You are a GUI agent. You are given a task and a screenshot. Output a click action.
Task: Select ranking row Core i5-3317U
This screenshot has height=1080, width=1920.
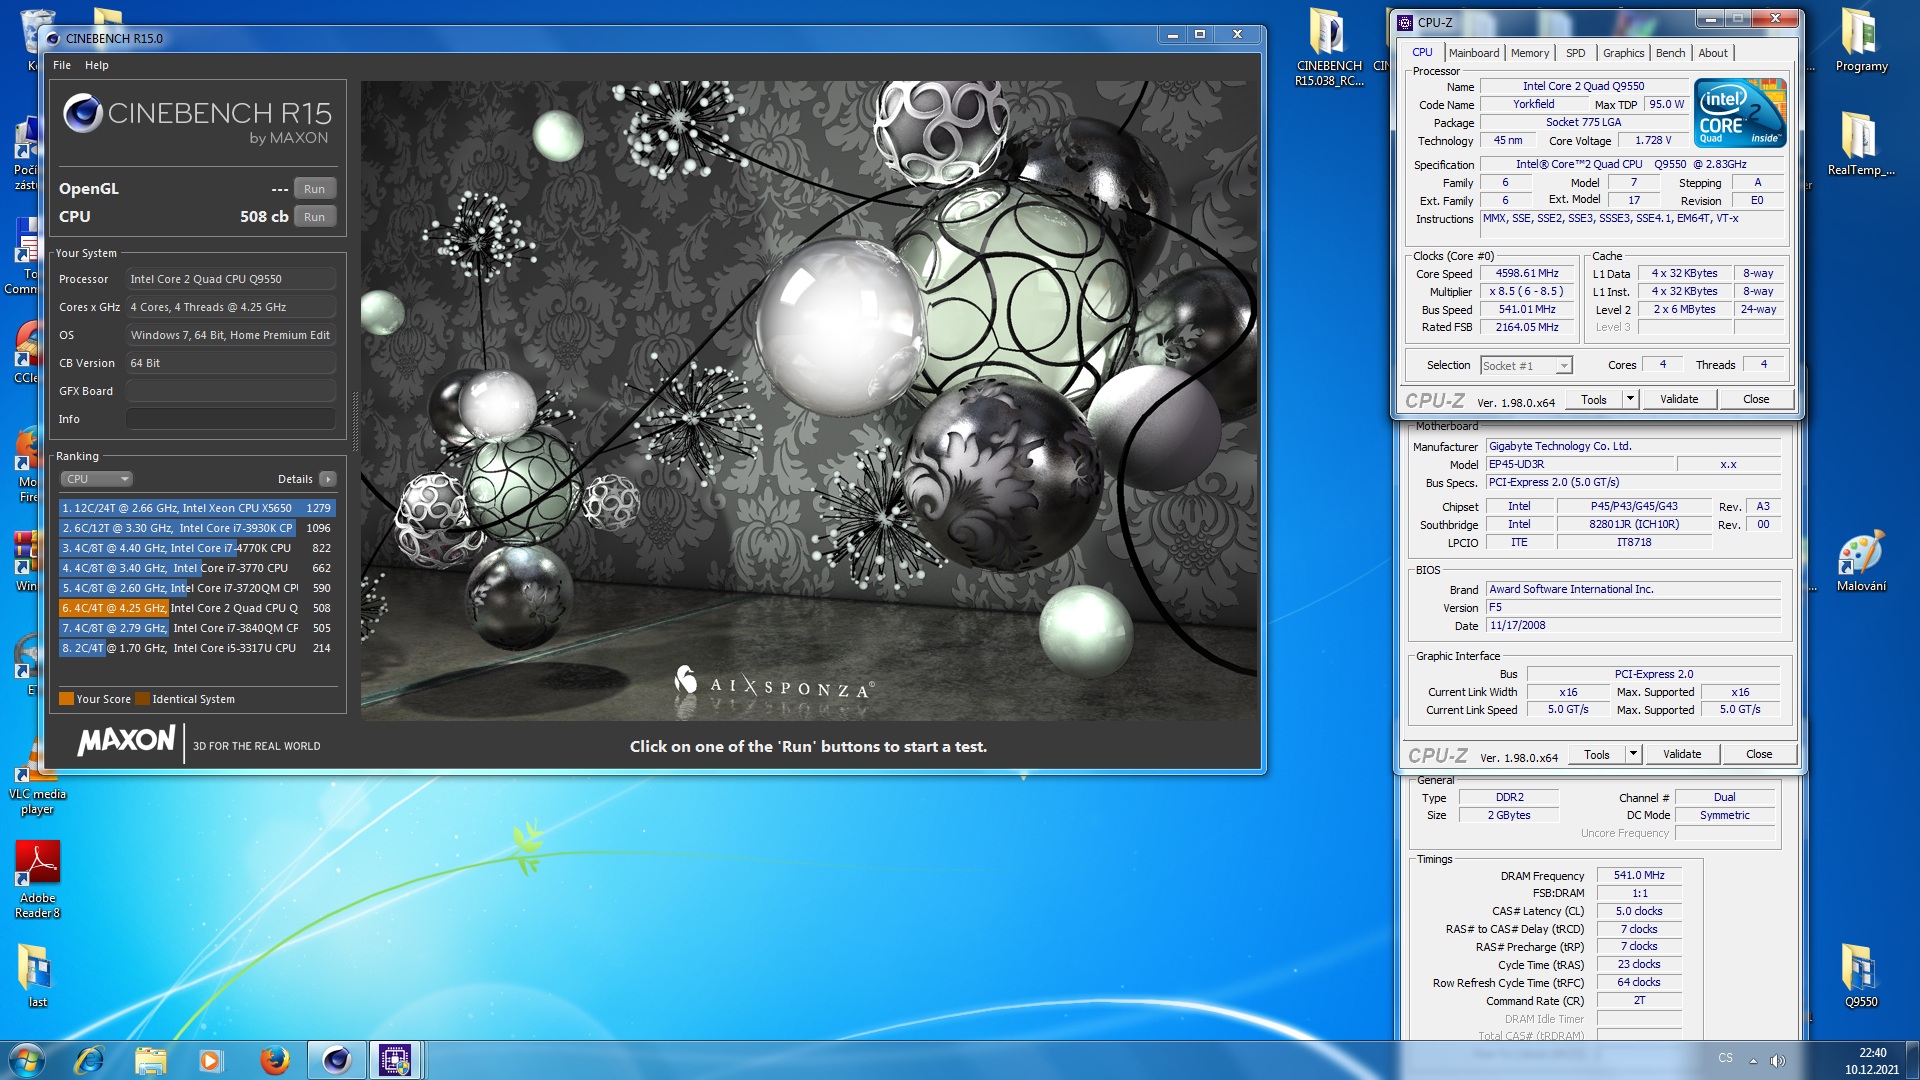(197, 648)
